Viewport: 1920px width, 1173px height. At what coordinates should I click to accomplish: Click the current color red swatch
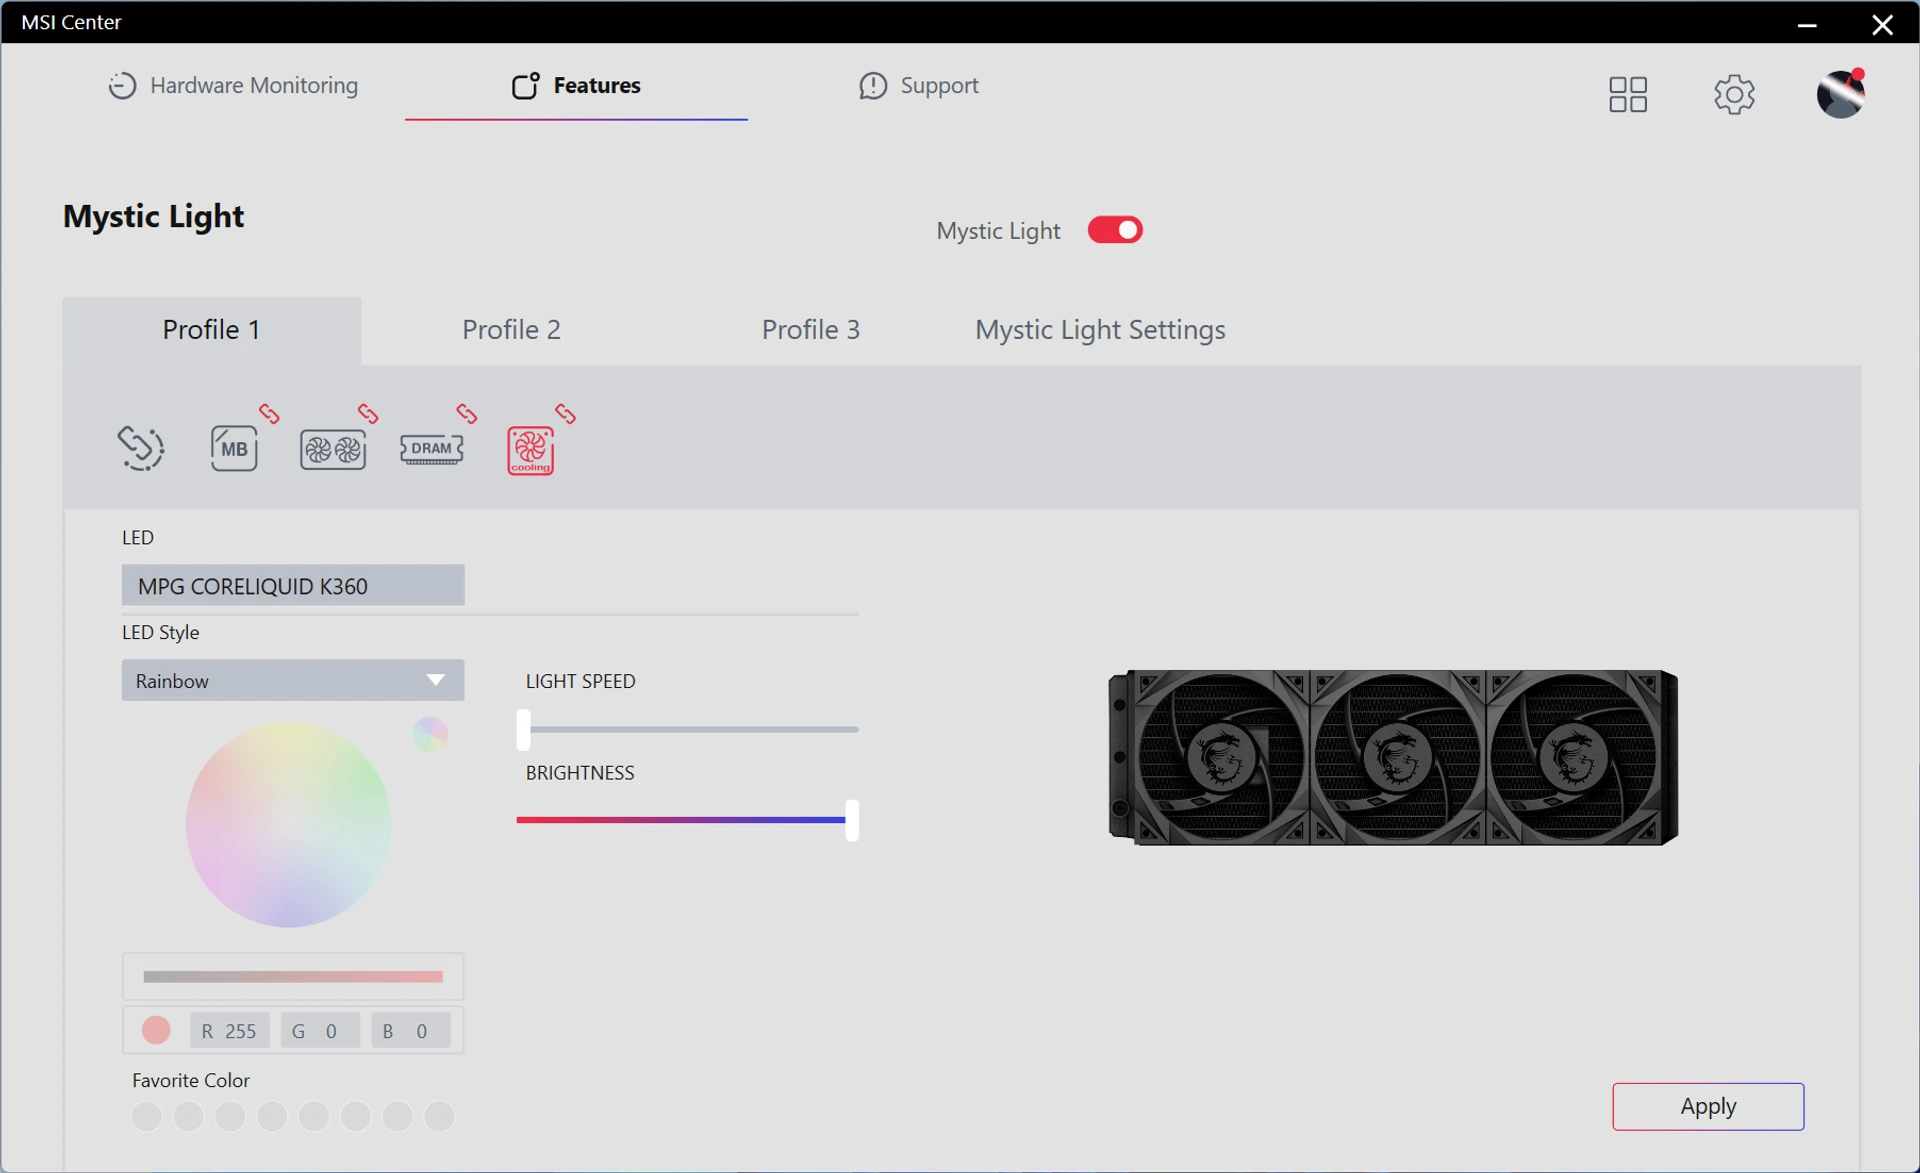click(x=156, y=1030)
